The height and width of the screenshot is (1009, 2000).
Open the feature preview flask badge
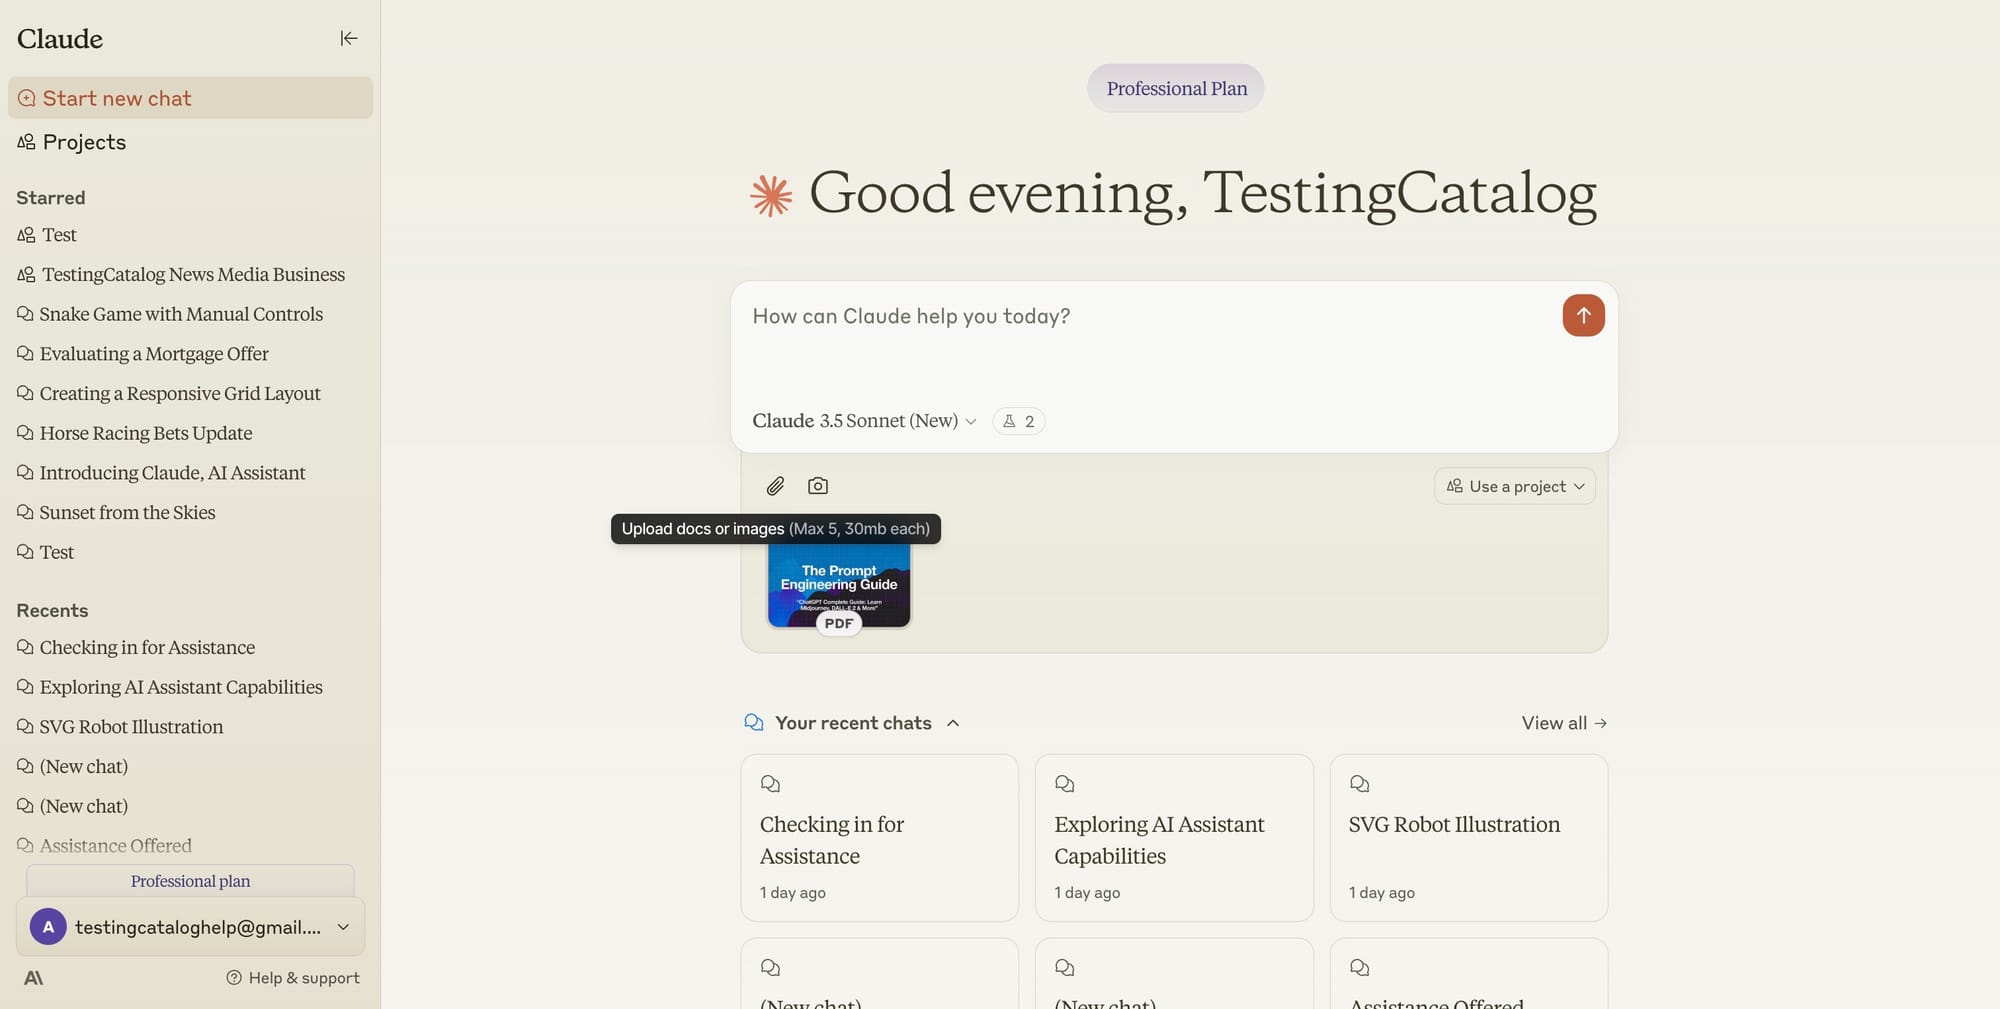pos(1018,421)
